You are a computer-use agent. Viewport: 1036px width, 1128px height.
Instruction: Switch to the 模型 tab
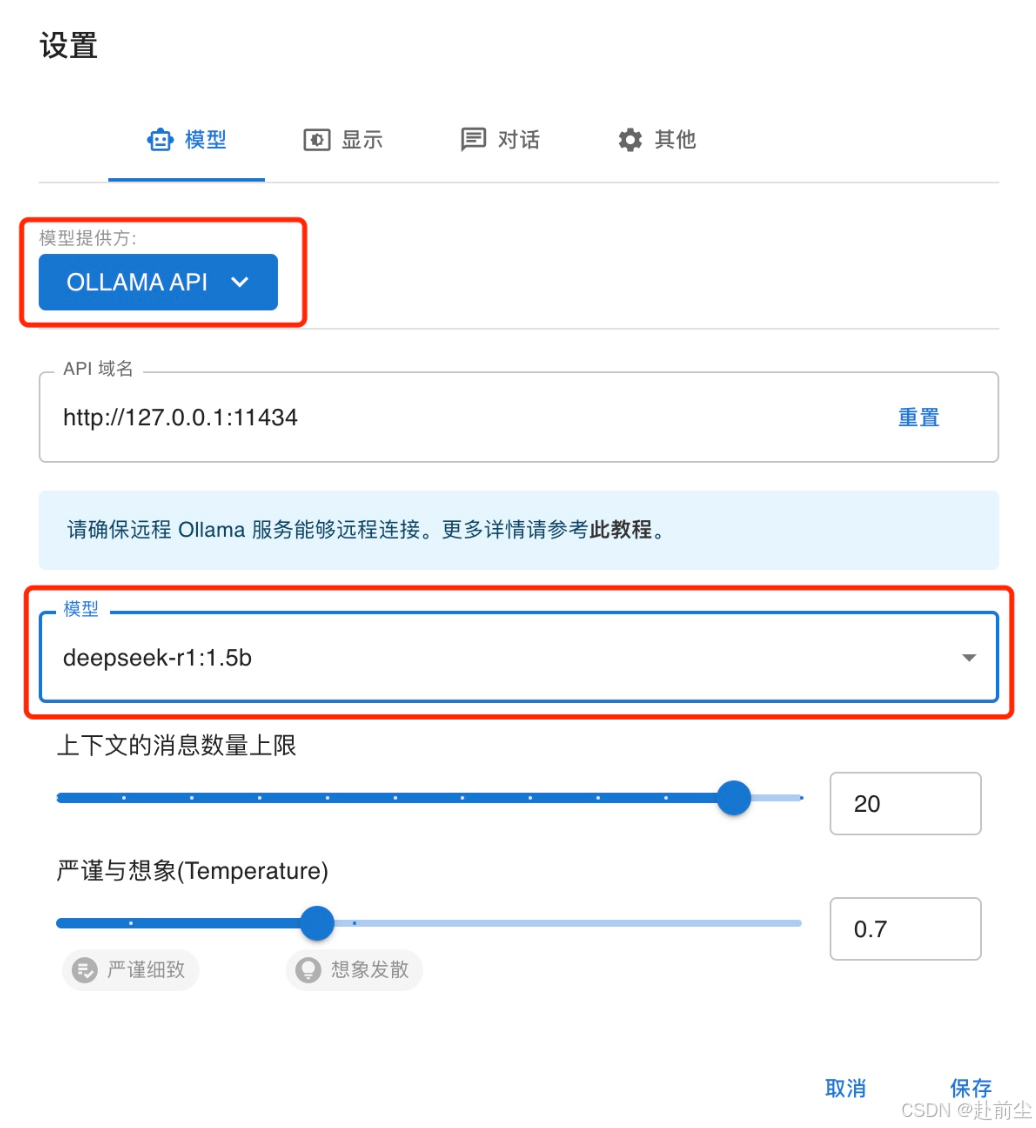click(x=186, y=140)
